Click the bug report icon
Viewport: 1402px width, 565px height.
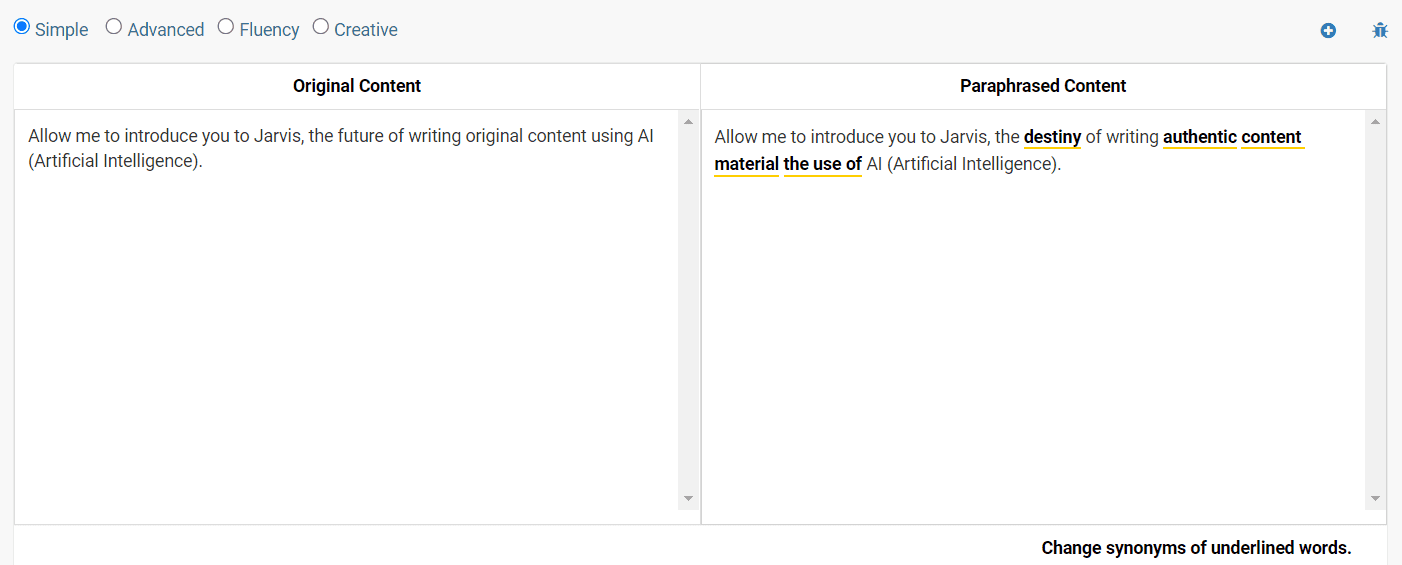pyautogui.click(x=1380, y=30)
